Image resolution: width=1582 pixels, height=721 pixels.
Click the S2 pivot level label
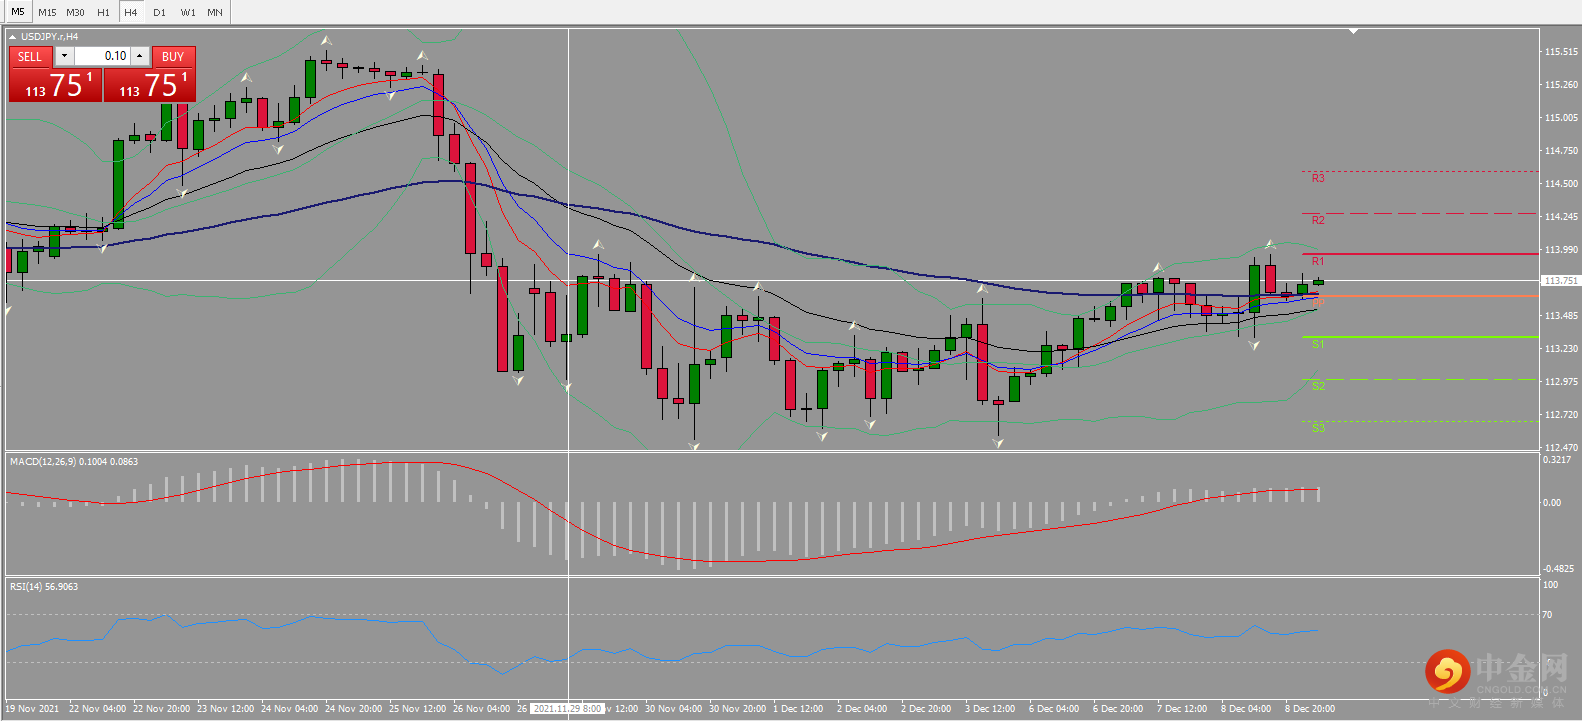1318,386
